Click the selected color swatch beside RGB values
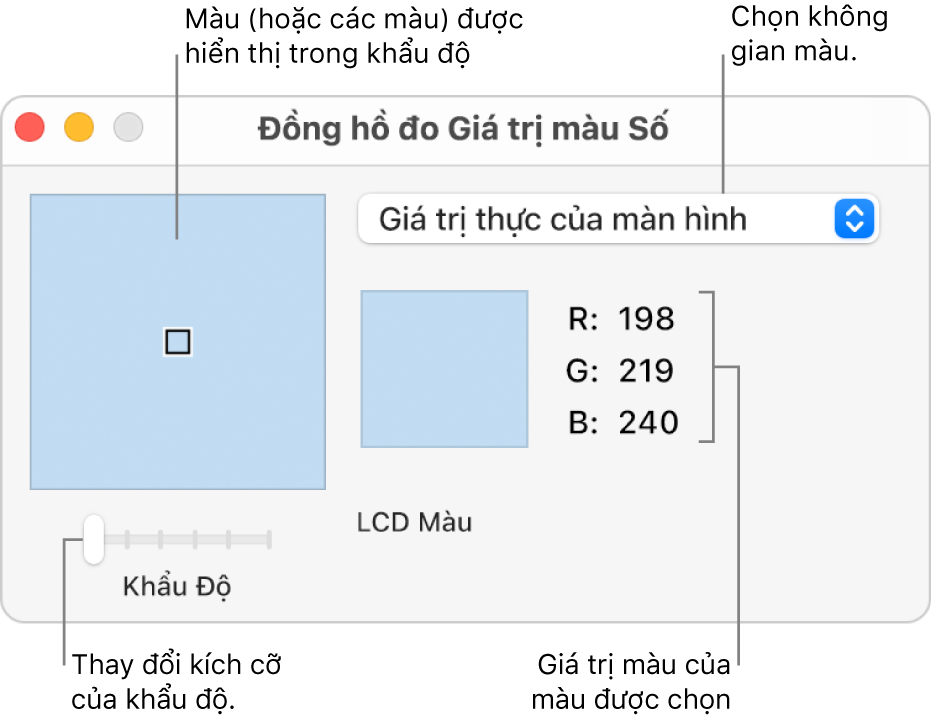 (444, 368)
